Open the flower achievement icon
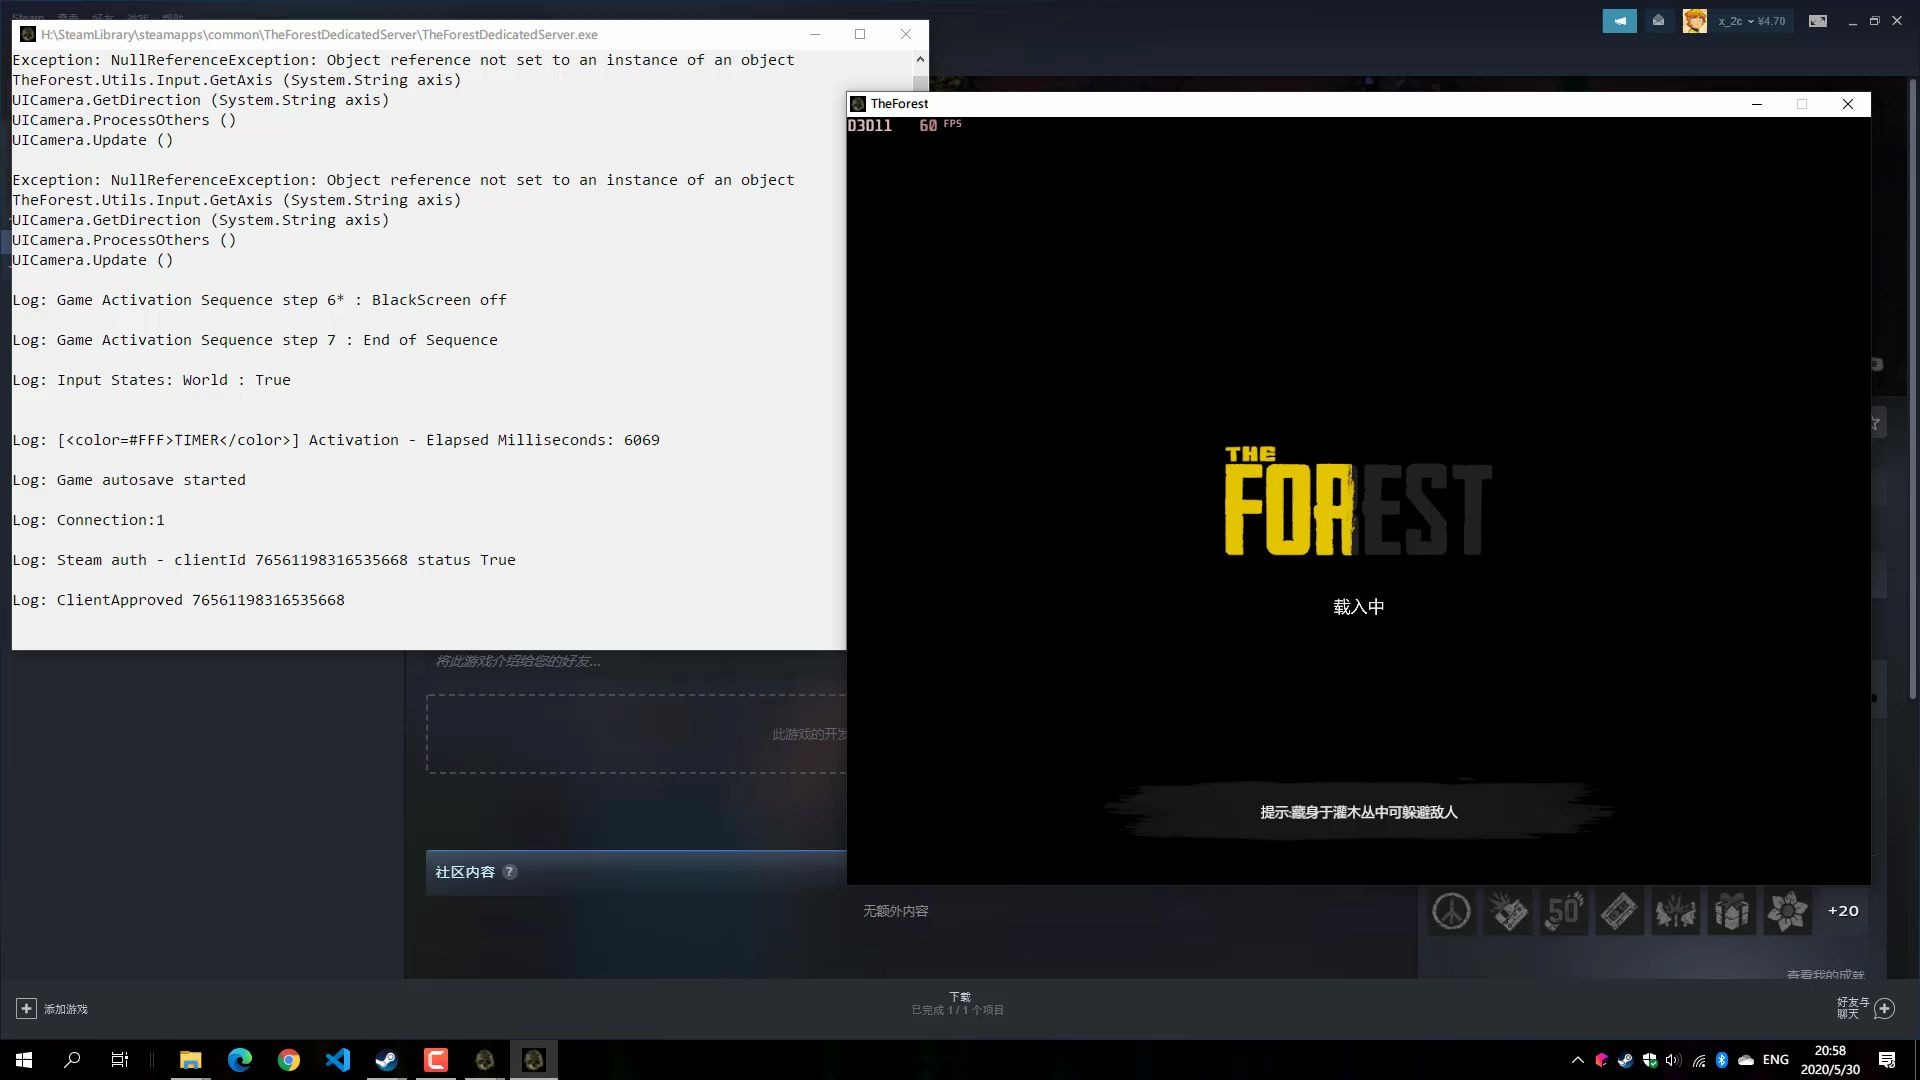Viewport: 1920px width, 1080px height. tap(1787, 911)
